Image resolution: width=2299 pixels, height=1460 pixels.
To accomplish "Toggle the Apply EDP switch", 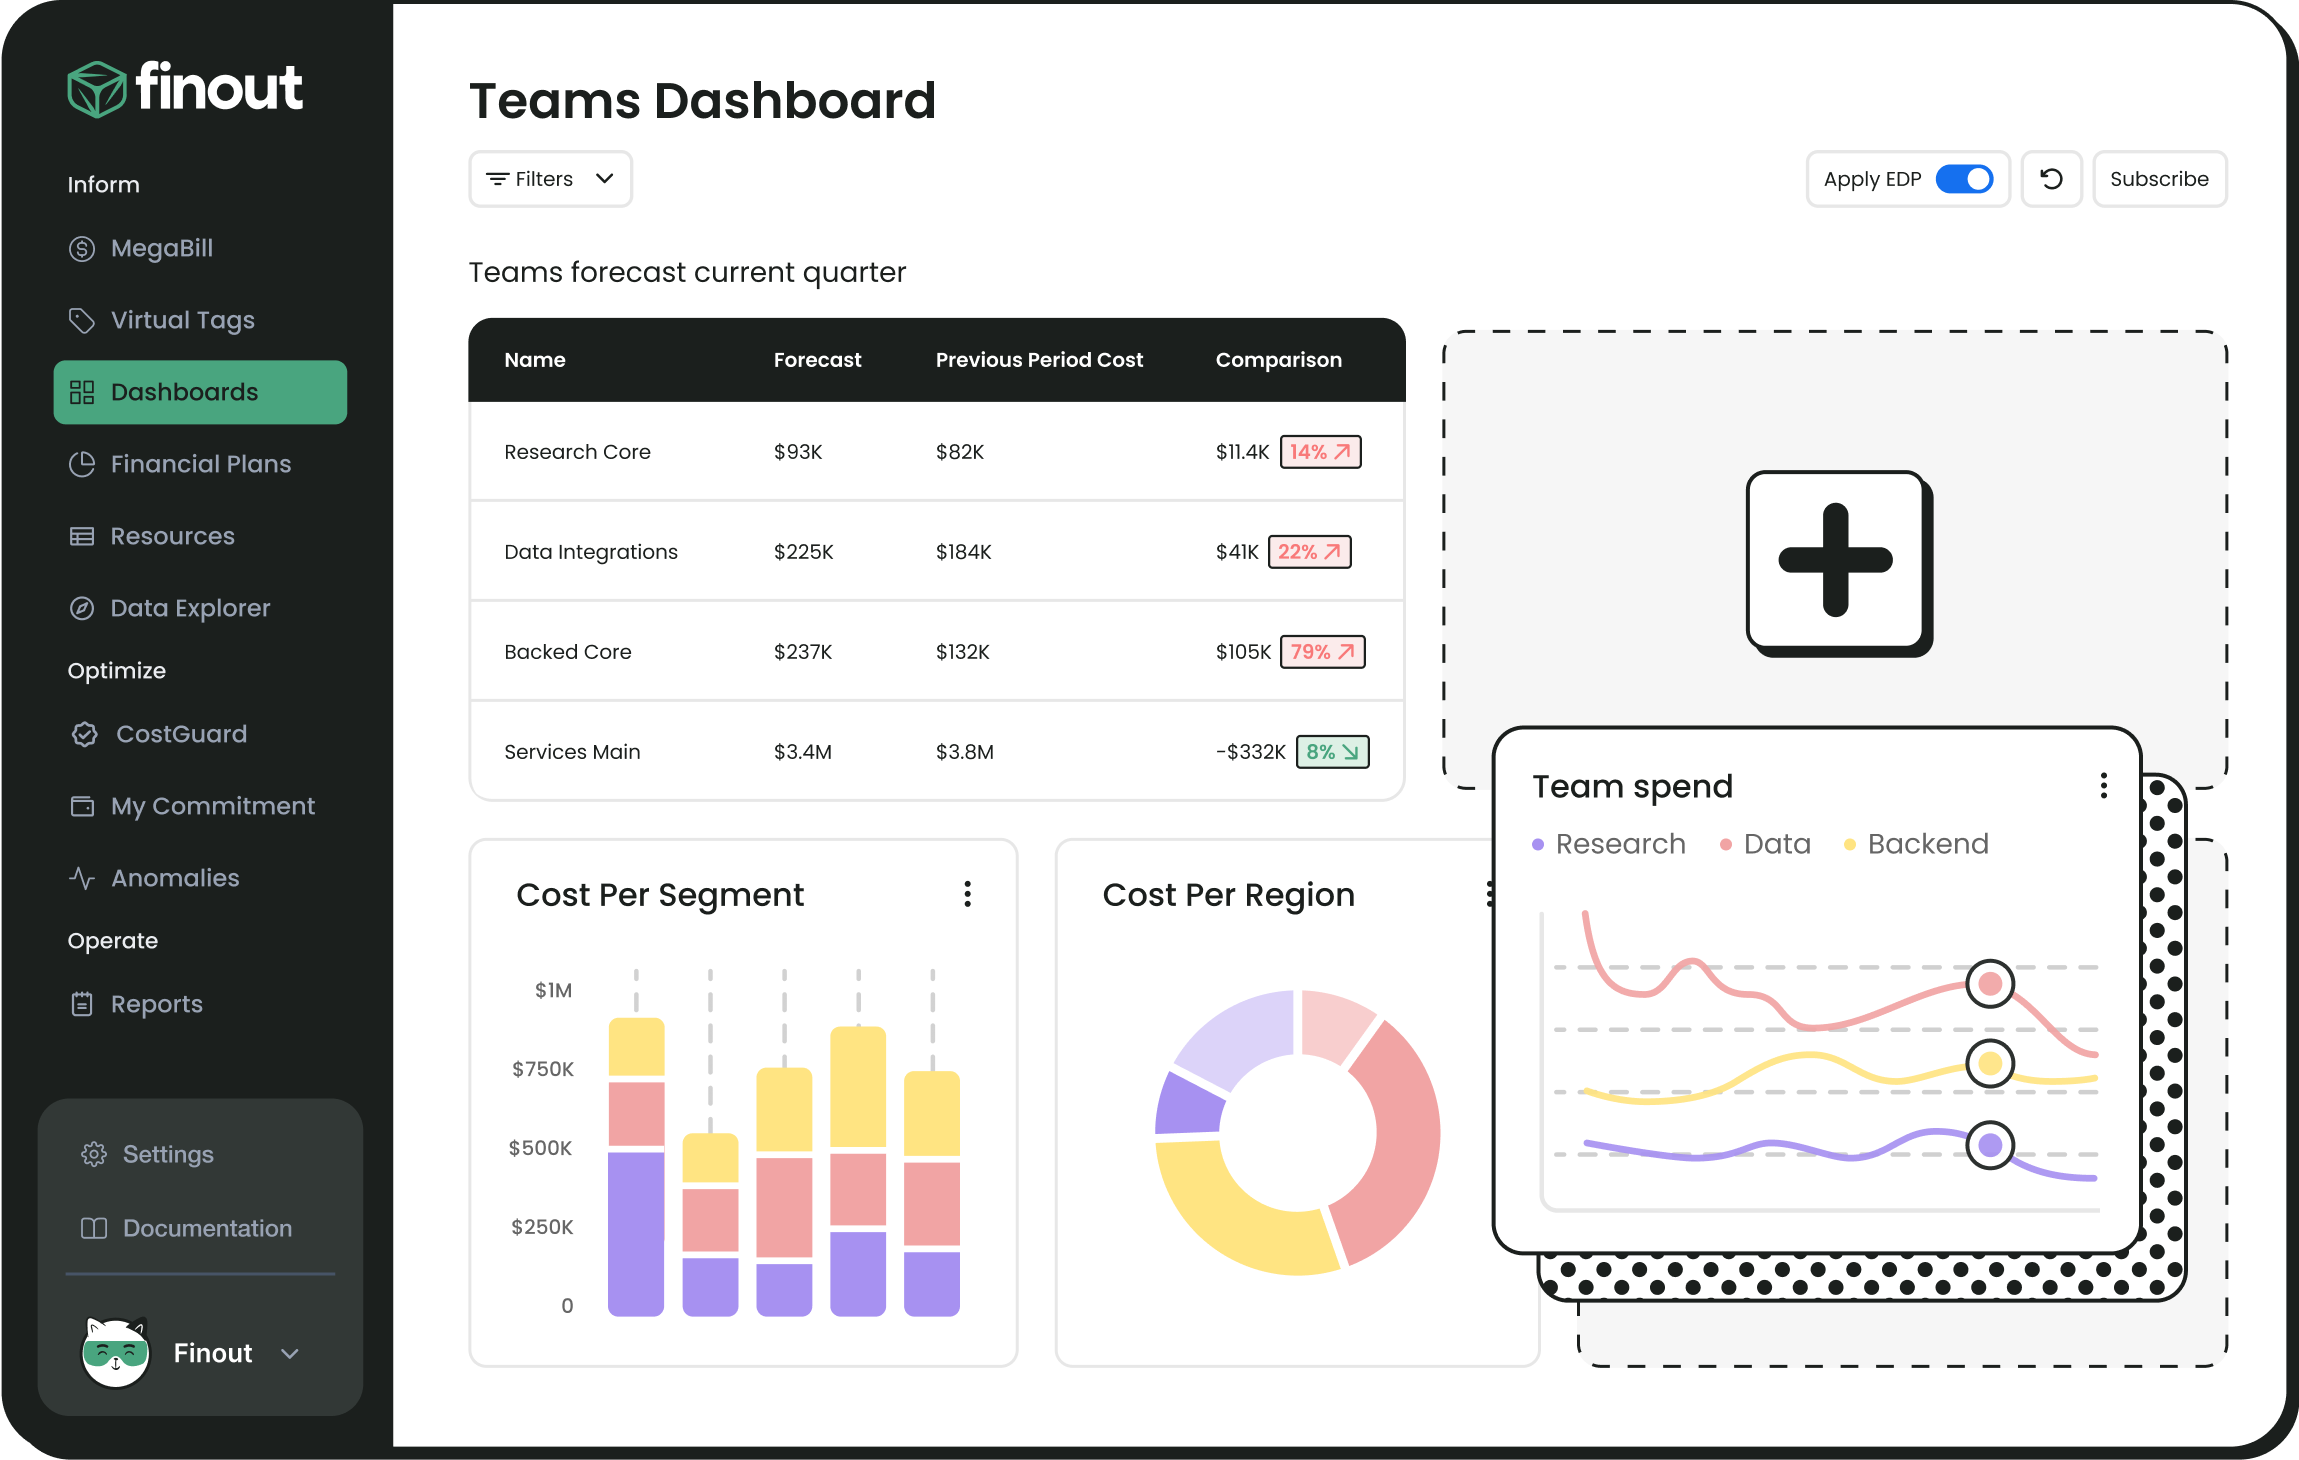I will point(1966,179).
